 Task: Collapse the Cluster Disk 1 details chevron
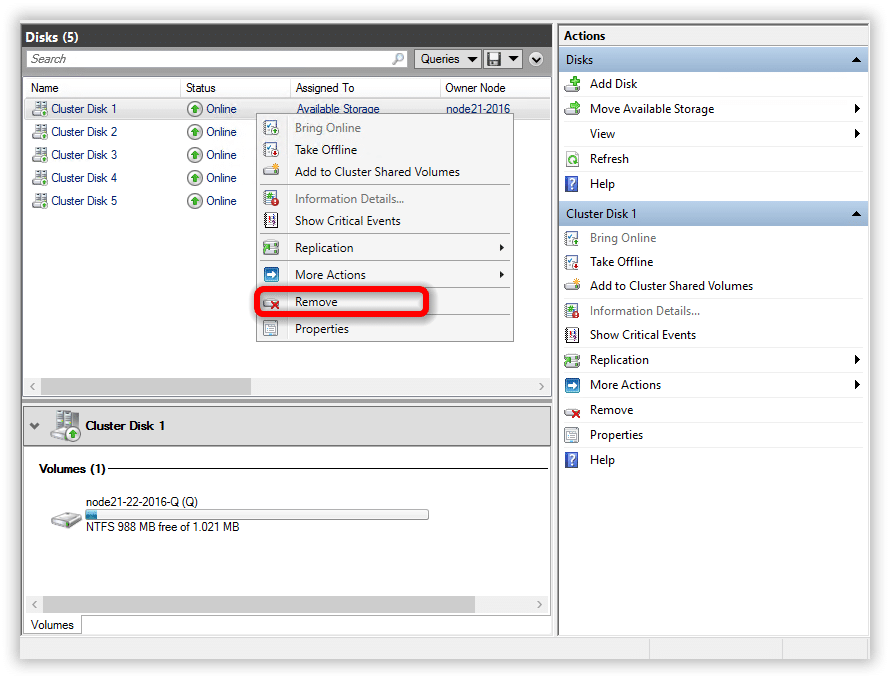(35, 426)
